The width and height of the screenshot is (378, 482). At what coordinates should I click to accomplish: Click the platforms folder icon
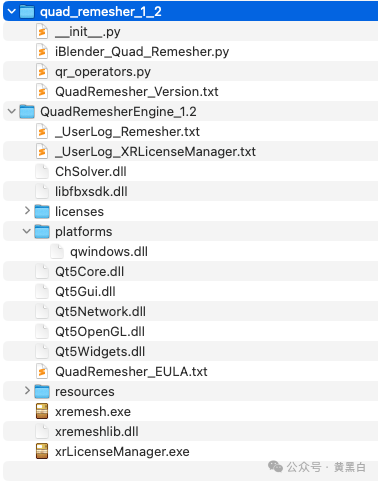[42, 232]
